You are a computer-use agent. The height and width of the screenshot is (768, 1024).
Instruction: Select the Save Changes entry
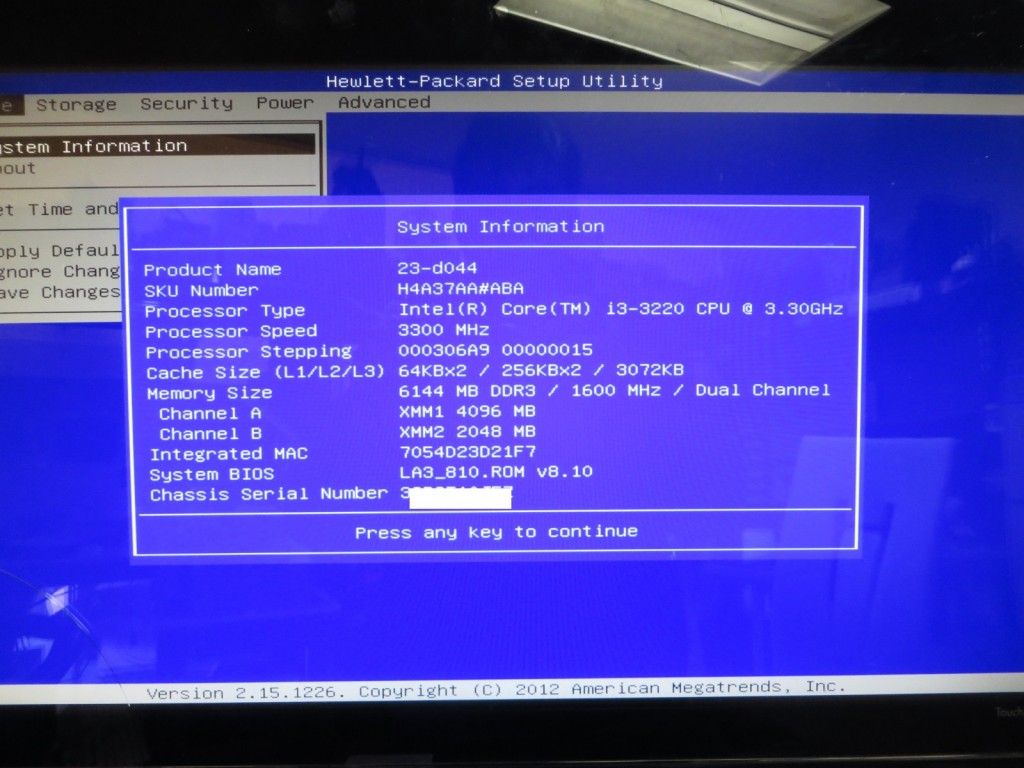60,292
